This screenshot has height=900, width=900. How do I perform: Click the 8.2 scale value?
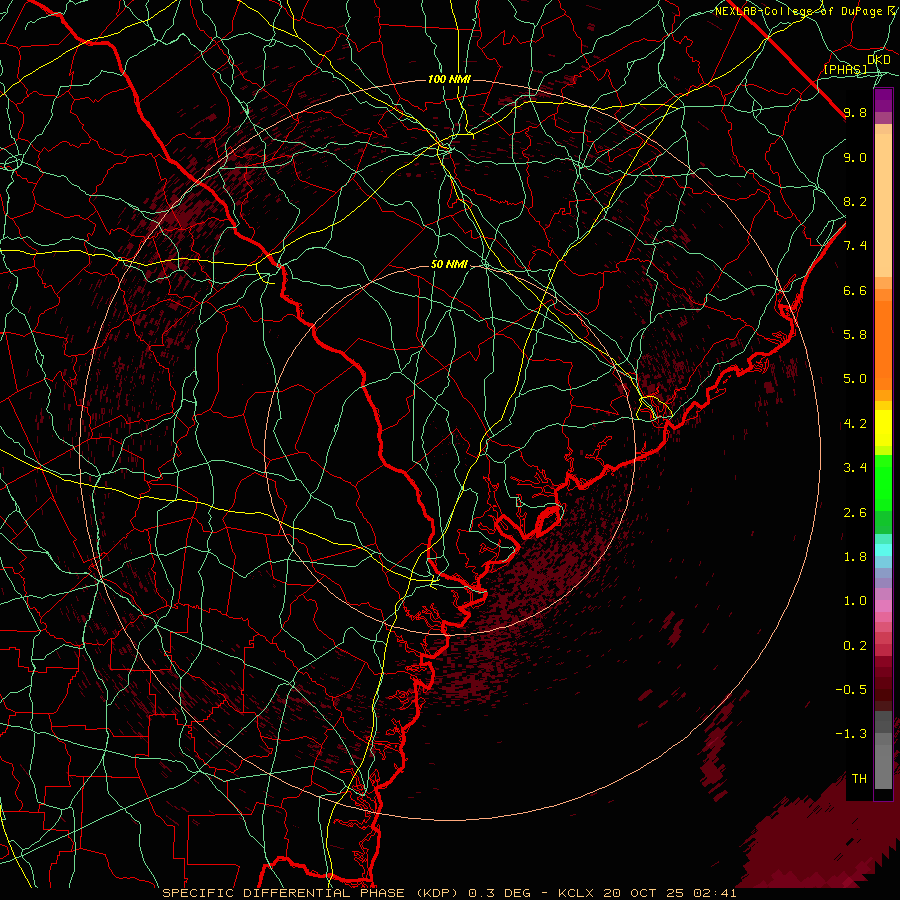(x=855, y=201)
